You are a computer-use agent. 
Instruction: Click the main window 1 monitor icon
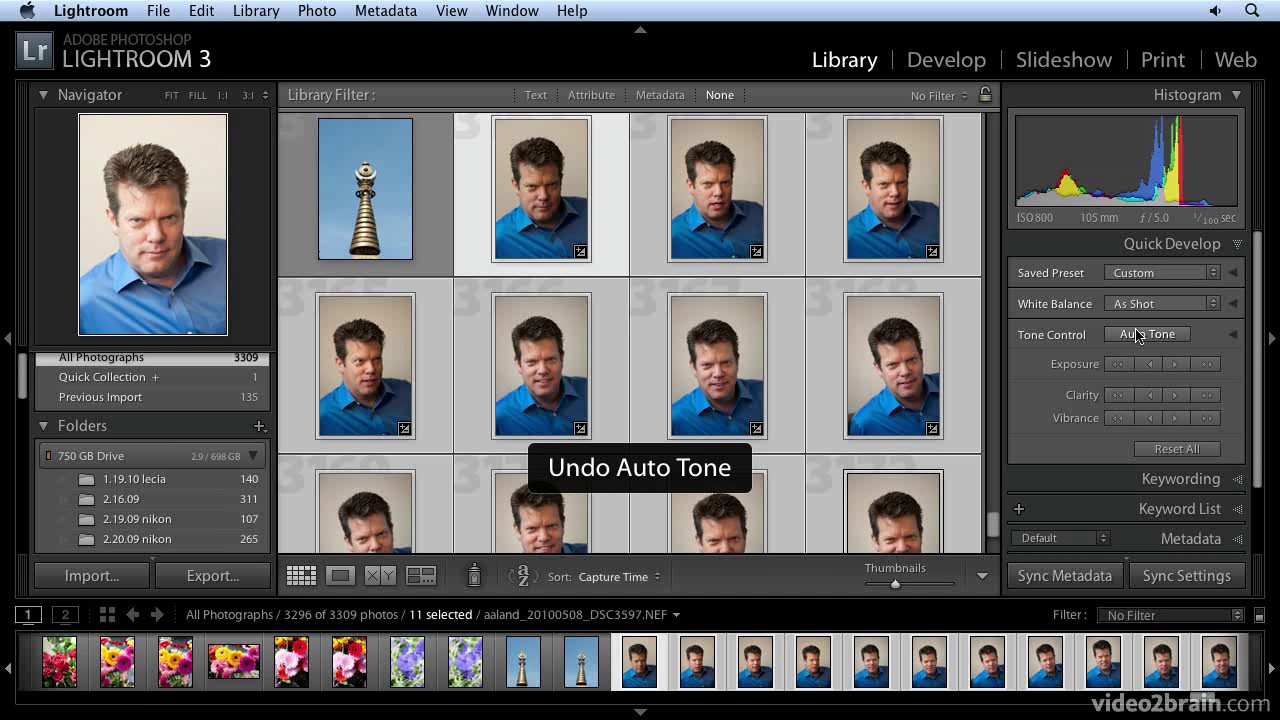tap(29, 615)
